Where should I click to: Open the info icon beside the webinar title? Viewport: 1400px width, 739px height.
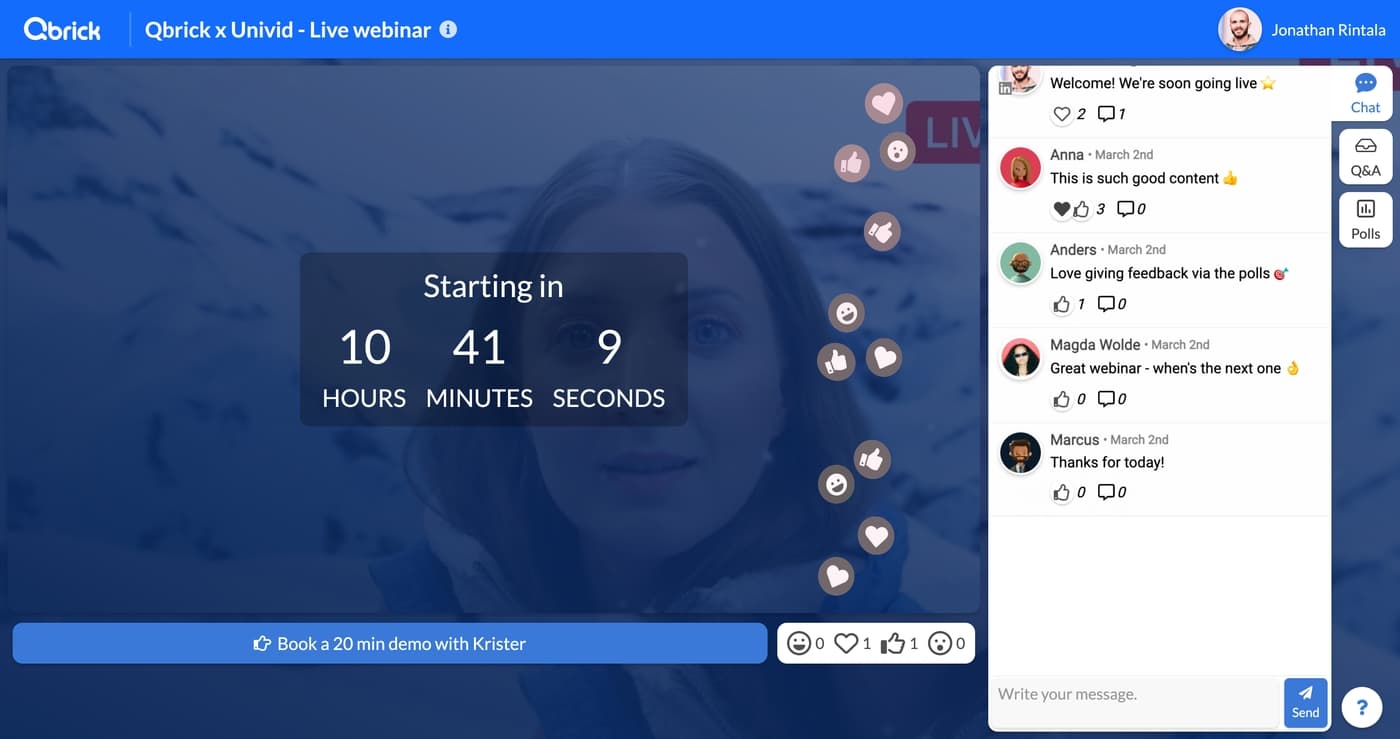(448, 29)
